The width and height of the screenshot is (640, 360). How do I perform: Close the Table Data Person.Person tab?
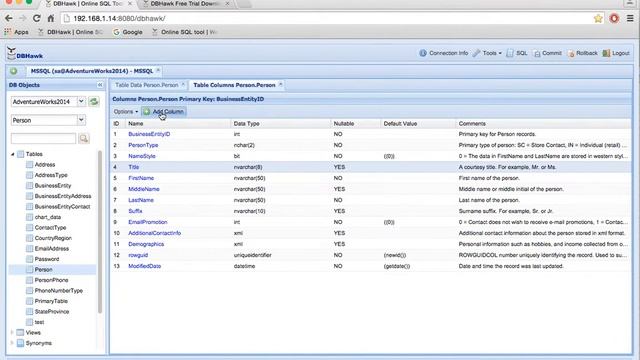coord(183,85)
